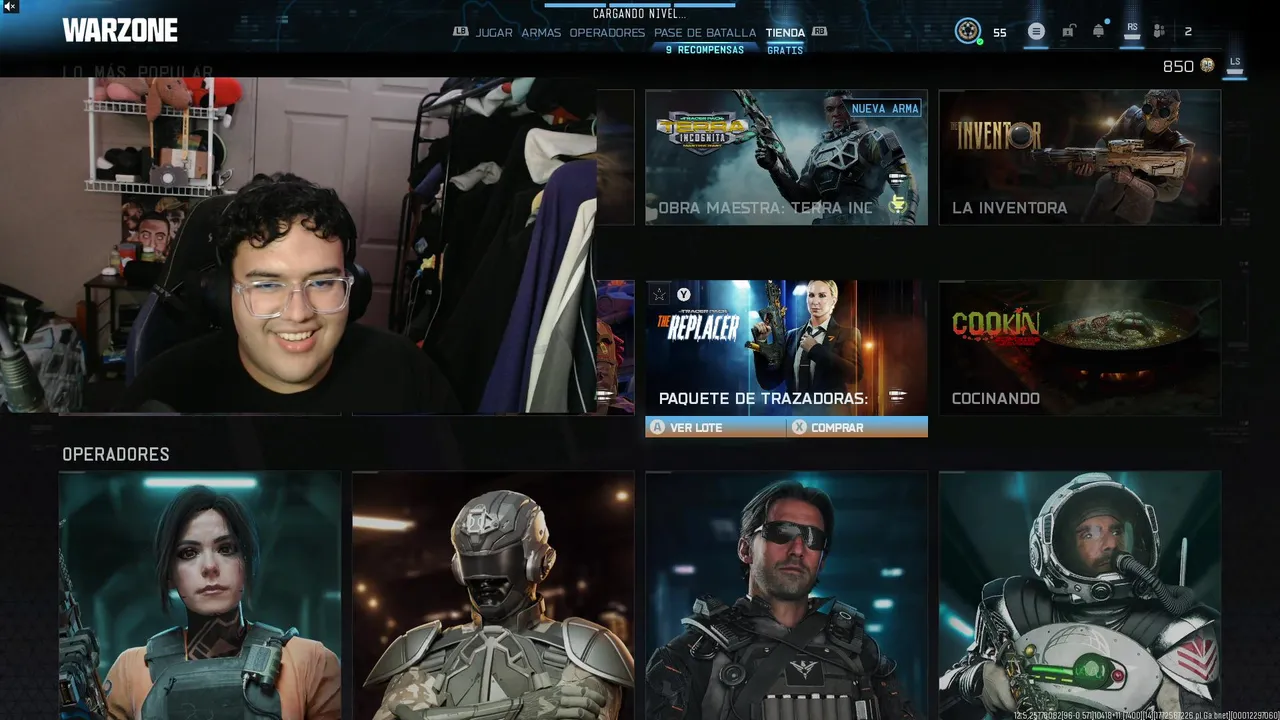
Task: Click the COD Points coin icon
Action: pos(1207,65)
